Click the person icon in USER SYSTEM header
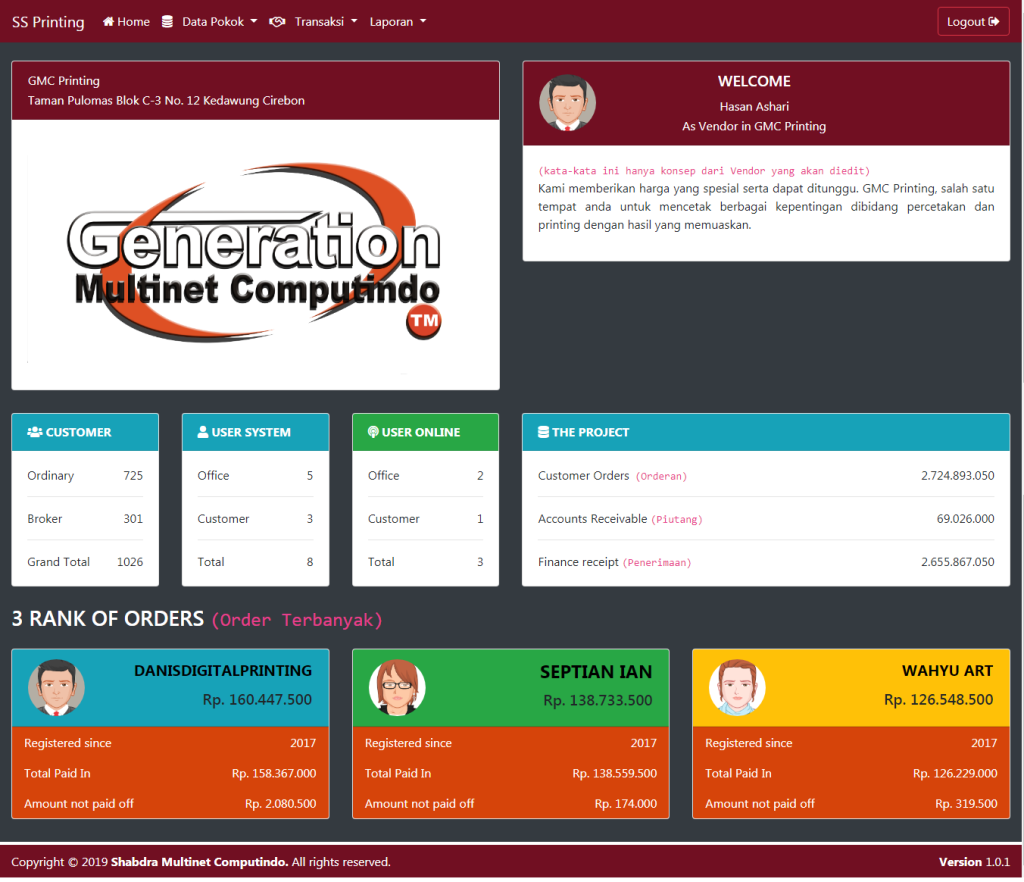1024x882 pixels. (x=202, y=432)
